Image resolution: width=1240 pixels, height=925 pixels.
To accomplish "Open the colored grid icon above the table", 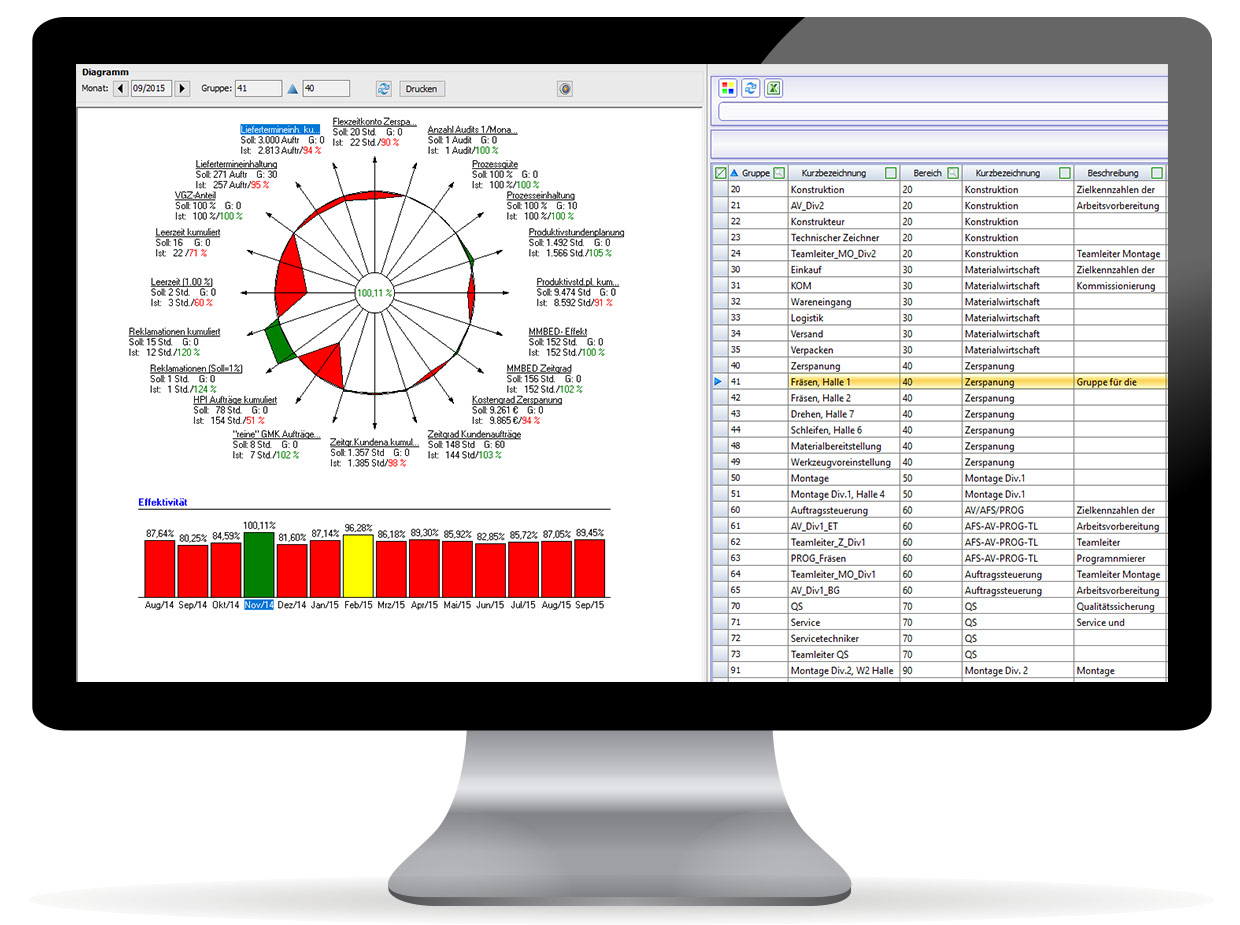I will 728,88.
